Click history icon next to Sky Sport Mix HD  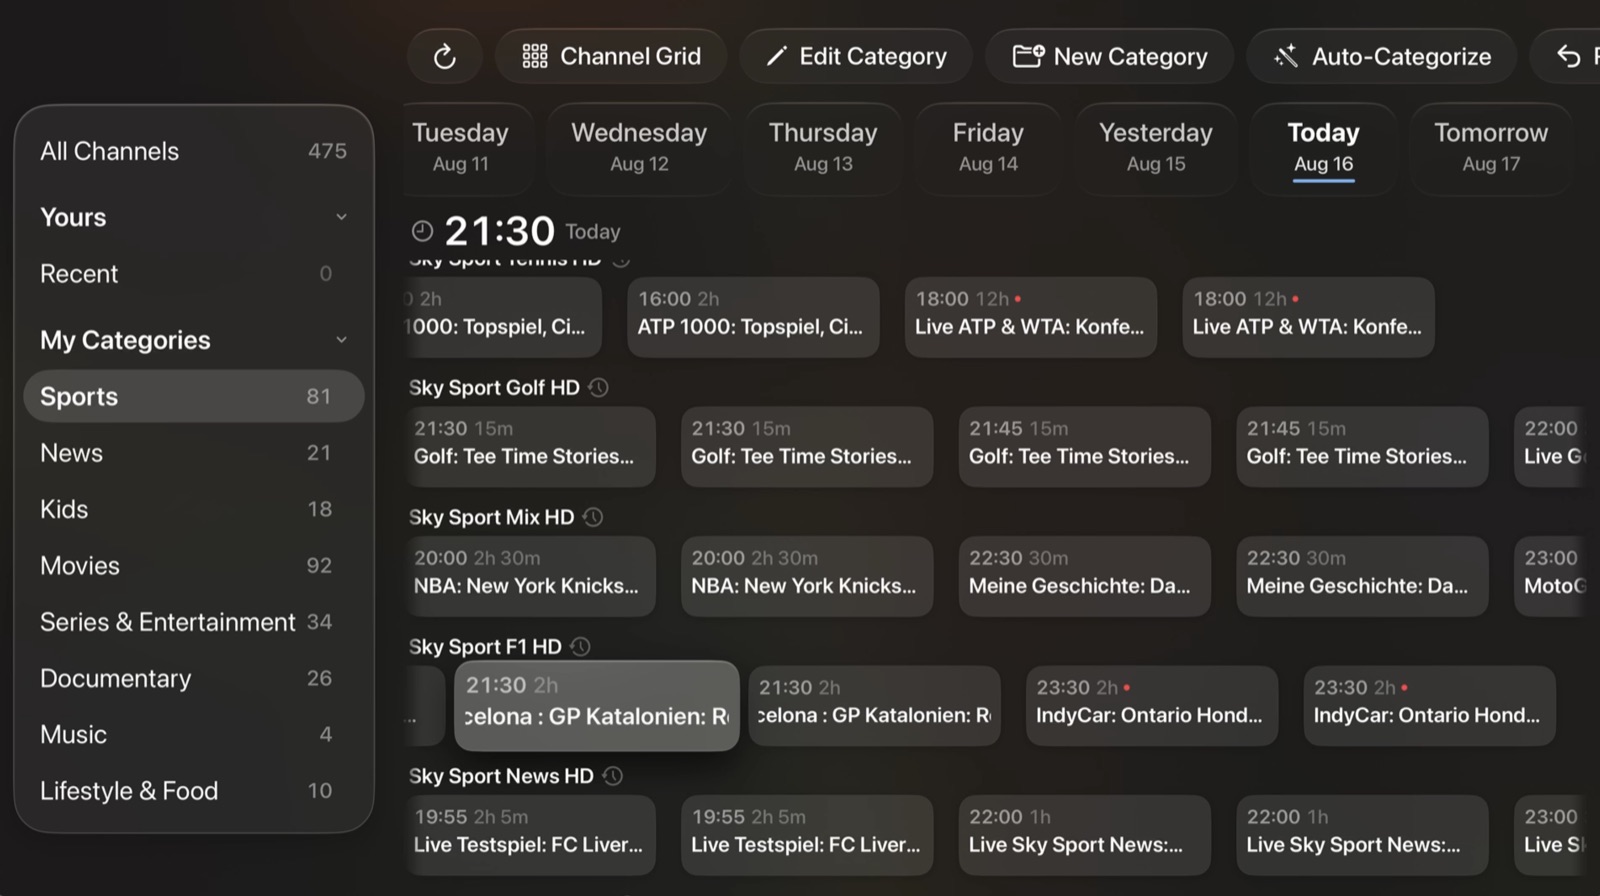(593, 517)
